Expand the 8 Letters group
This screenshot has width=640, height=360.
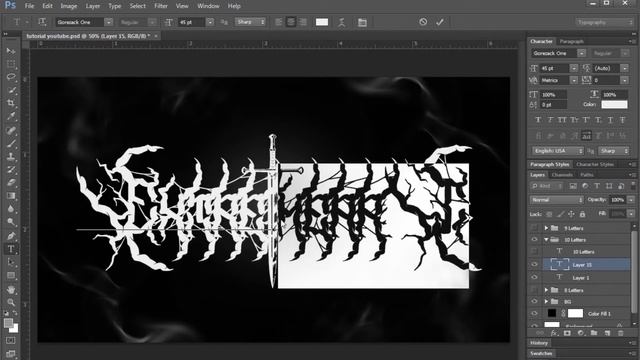click(x=546, y=290)
